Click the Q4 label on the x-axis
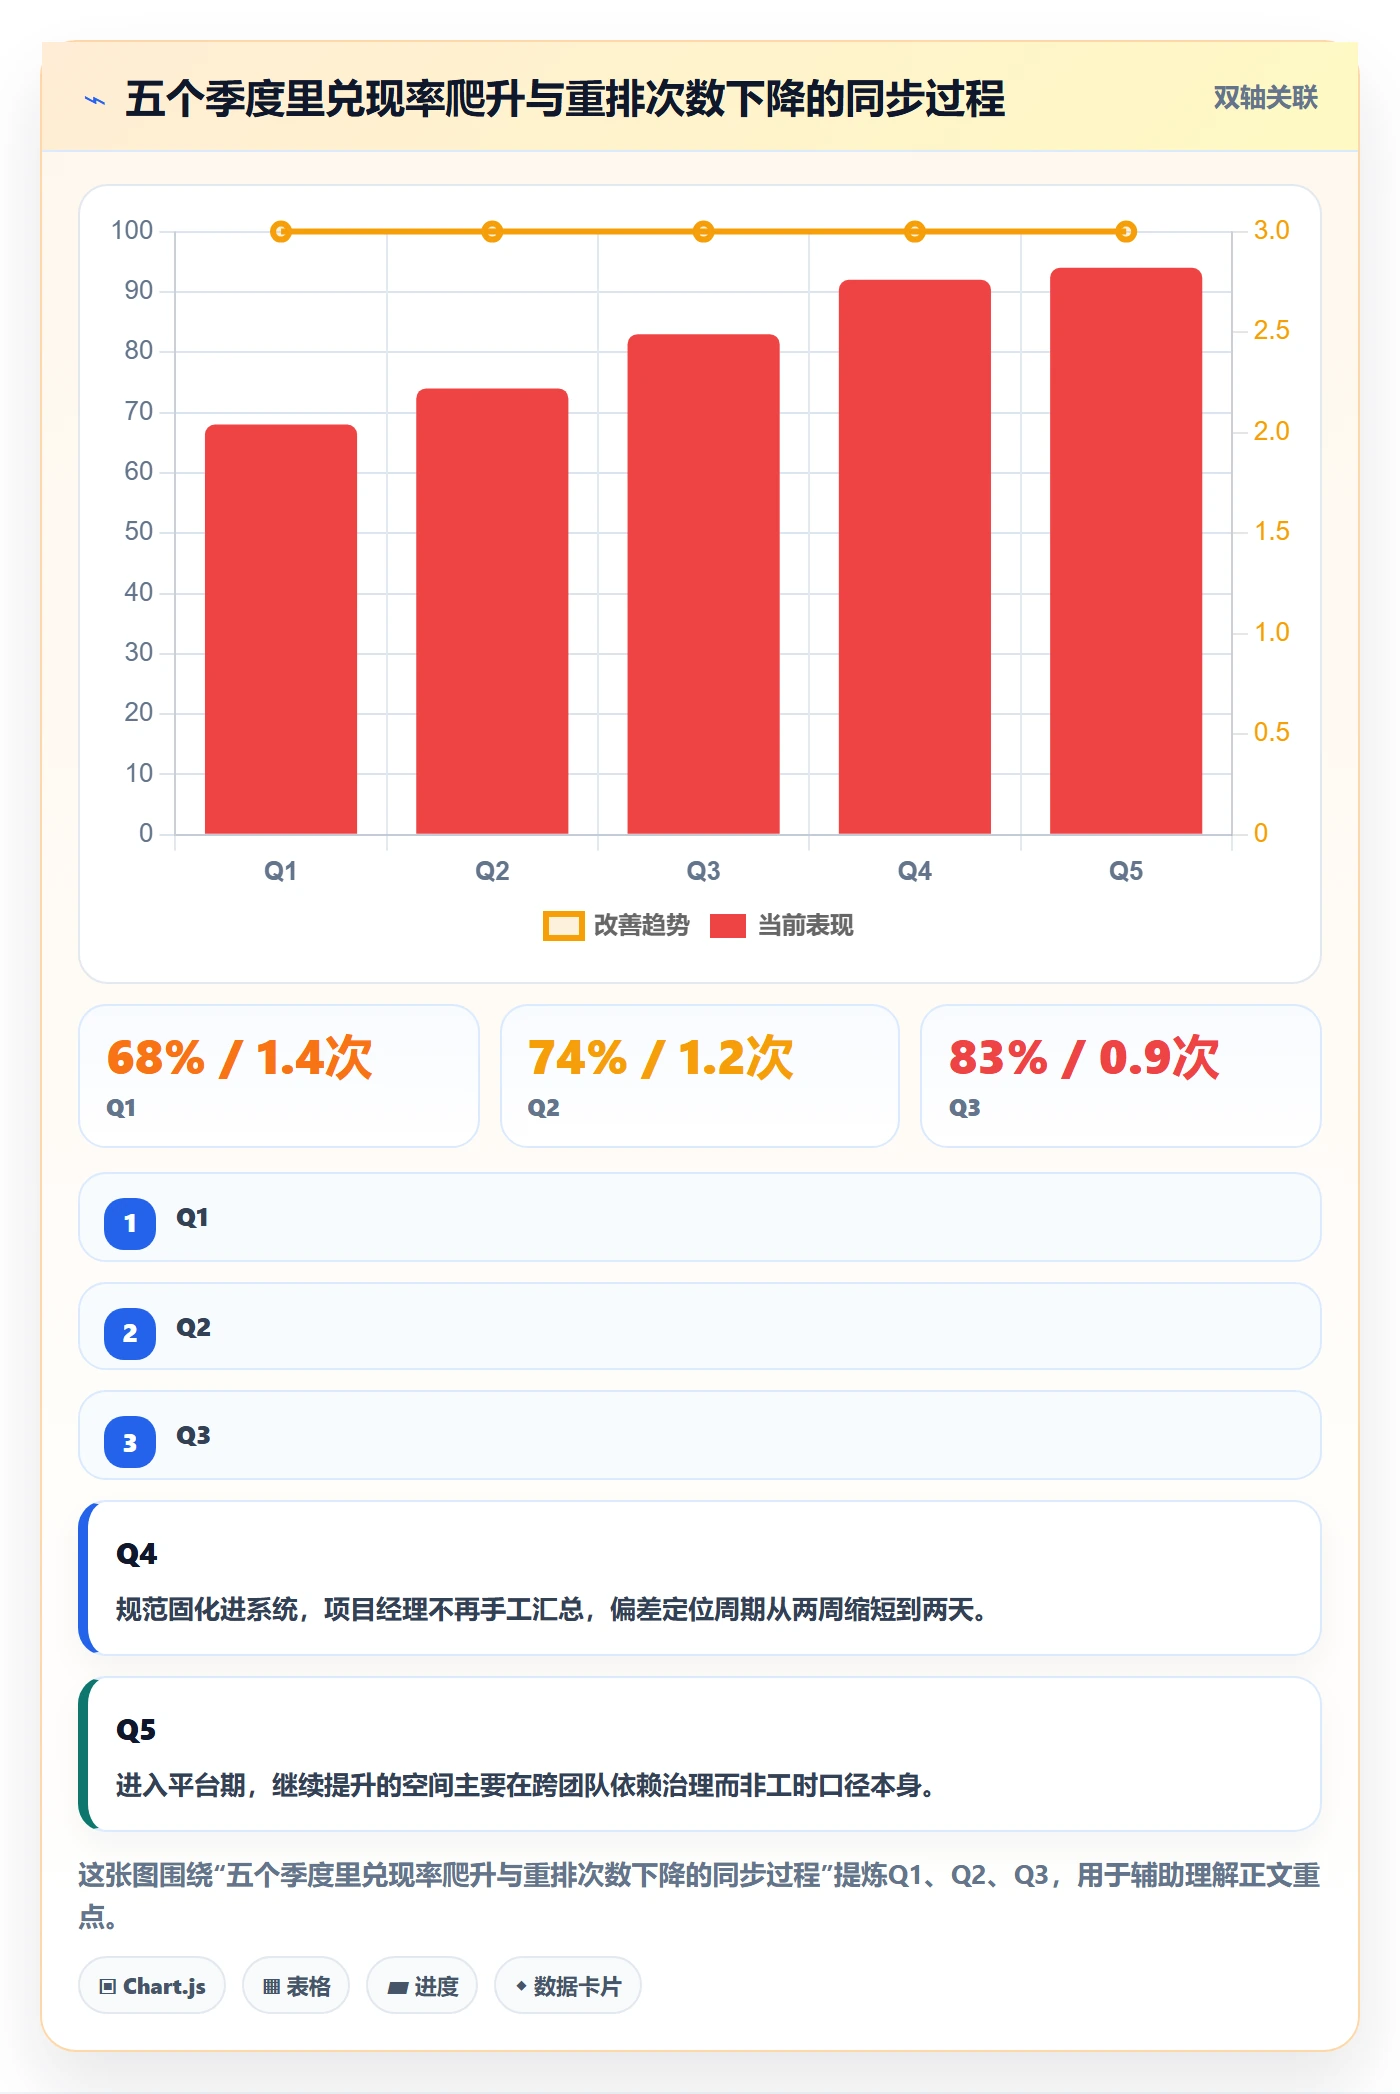The height and width of the screenshot is (2094, 1400). click(x=915, y=871)
